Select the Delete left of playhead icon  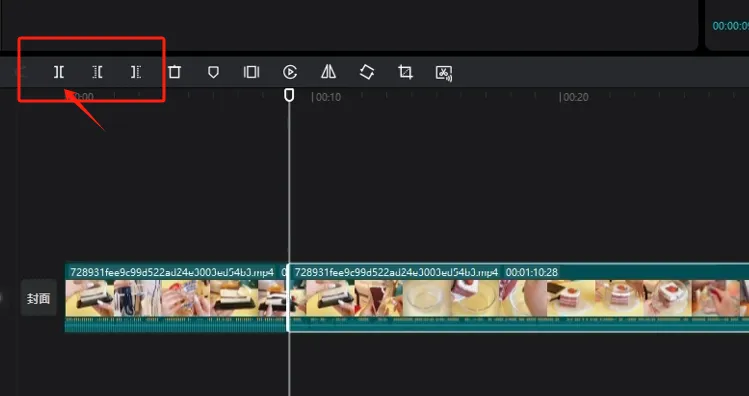pyautogui.click(x=97, y=72)
